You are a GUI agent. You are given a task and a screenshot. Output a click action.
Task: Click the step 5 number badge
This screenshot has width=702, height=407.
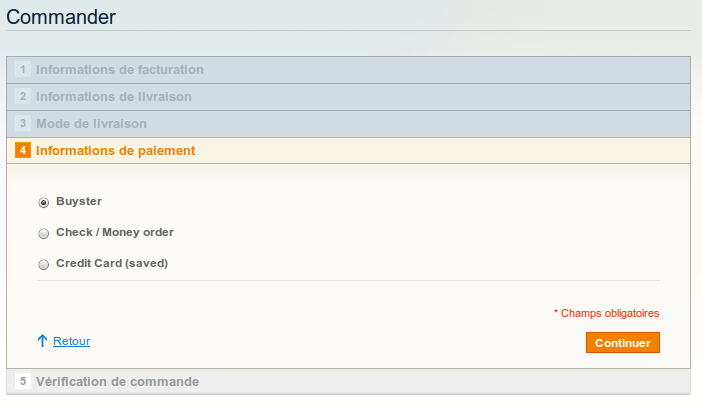pyautogui.click(x=23, y=382)
